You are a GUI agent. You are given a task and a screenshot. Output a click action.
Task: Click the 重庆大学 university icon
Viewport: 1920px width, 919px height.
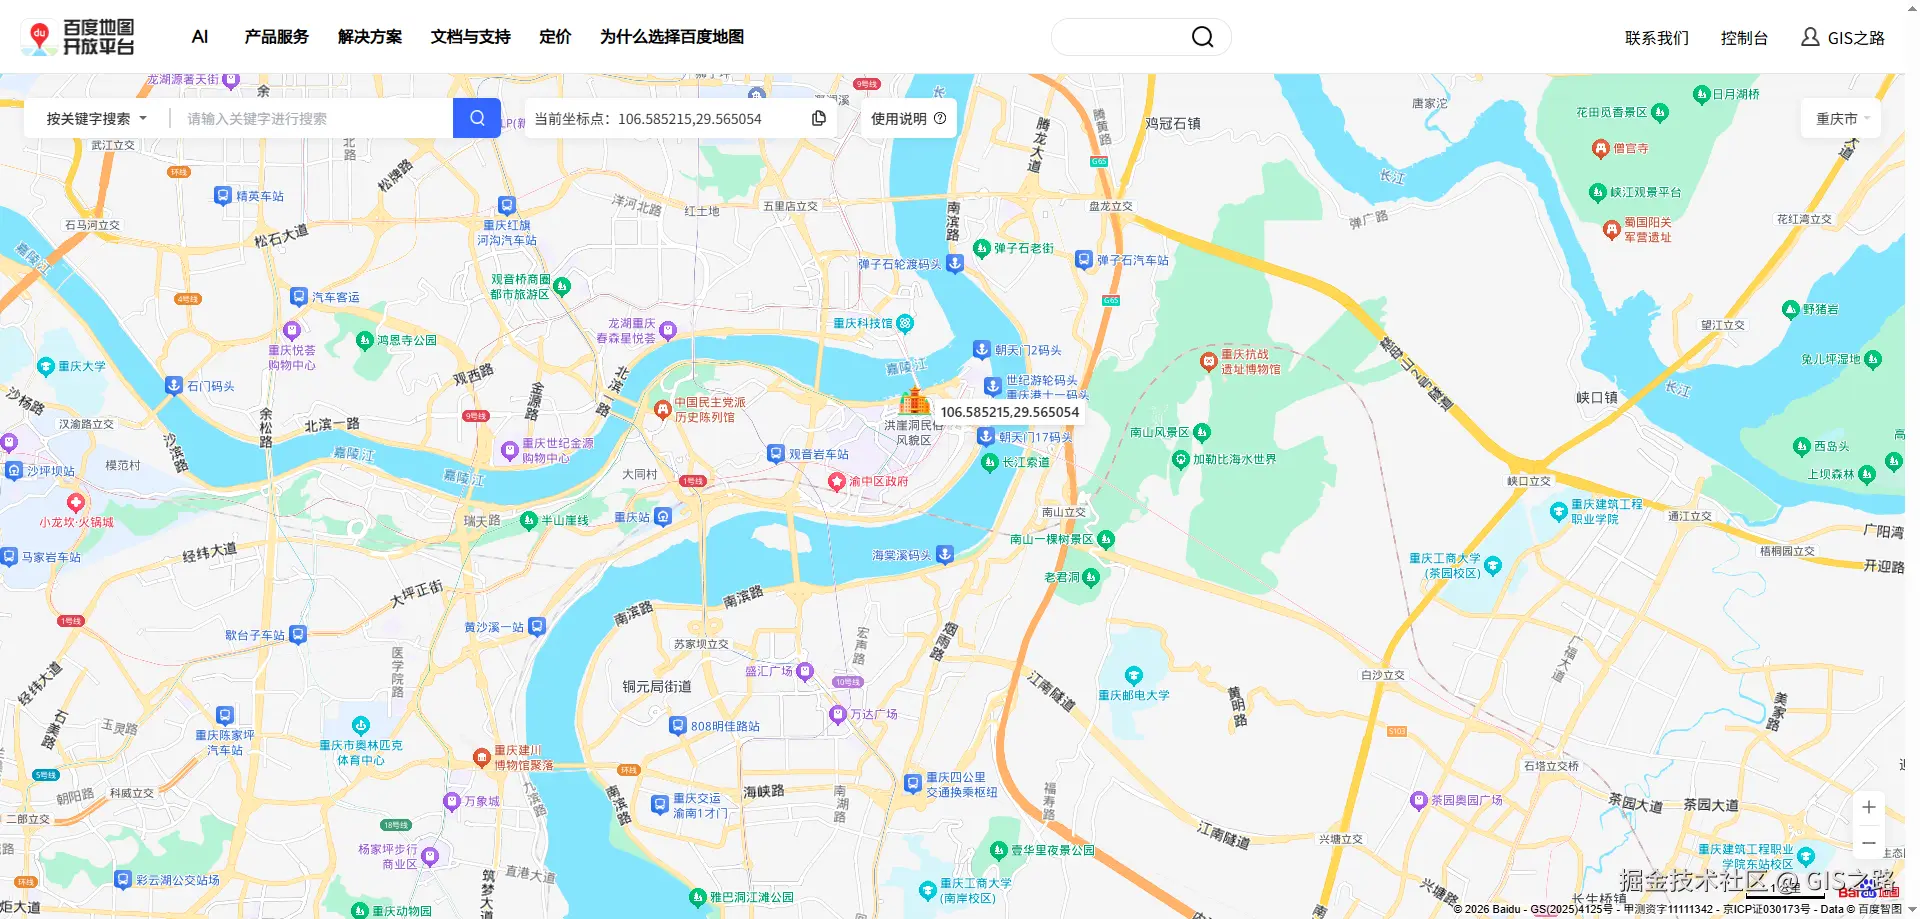[x=45, y=366]
